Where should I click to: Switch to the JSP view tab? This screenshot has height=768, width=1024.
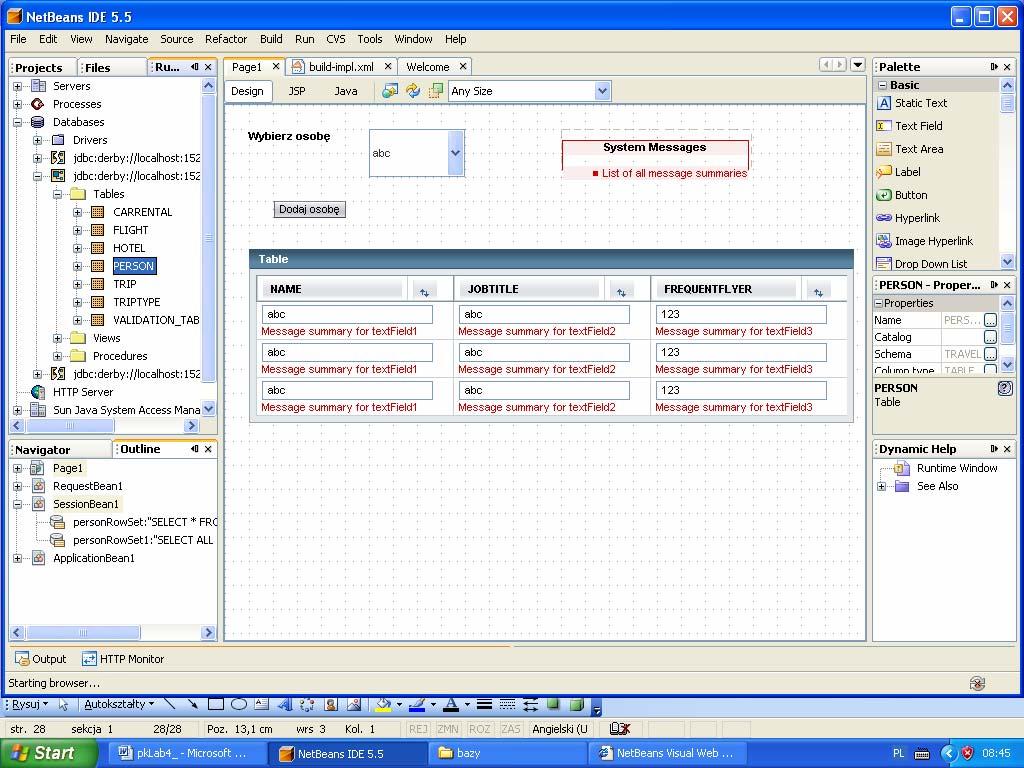pyautogui.click(x=297, y=91)
